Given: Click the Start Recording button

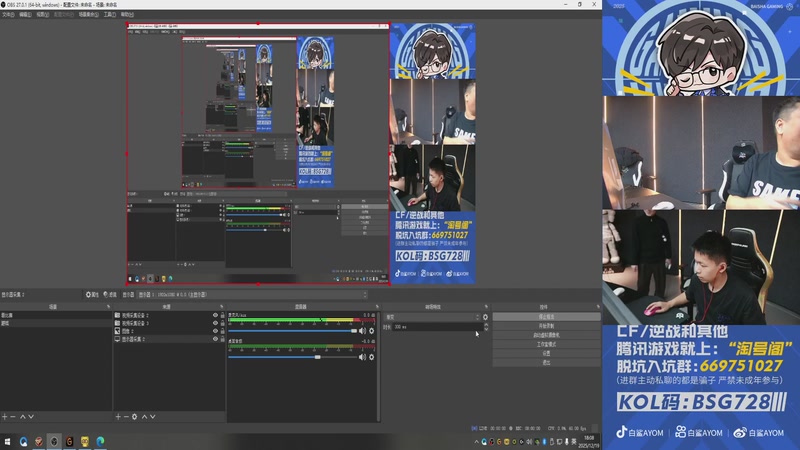Looking at the screenshot, I should coord(546,326).
